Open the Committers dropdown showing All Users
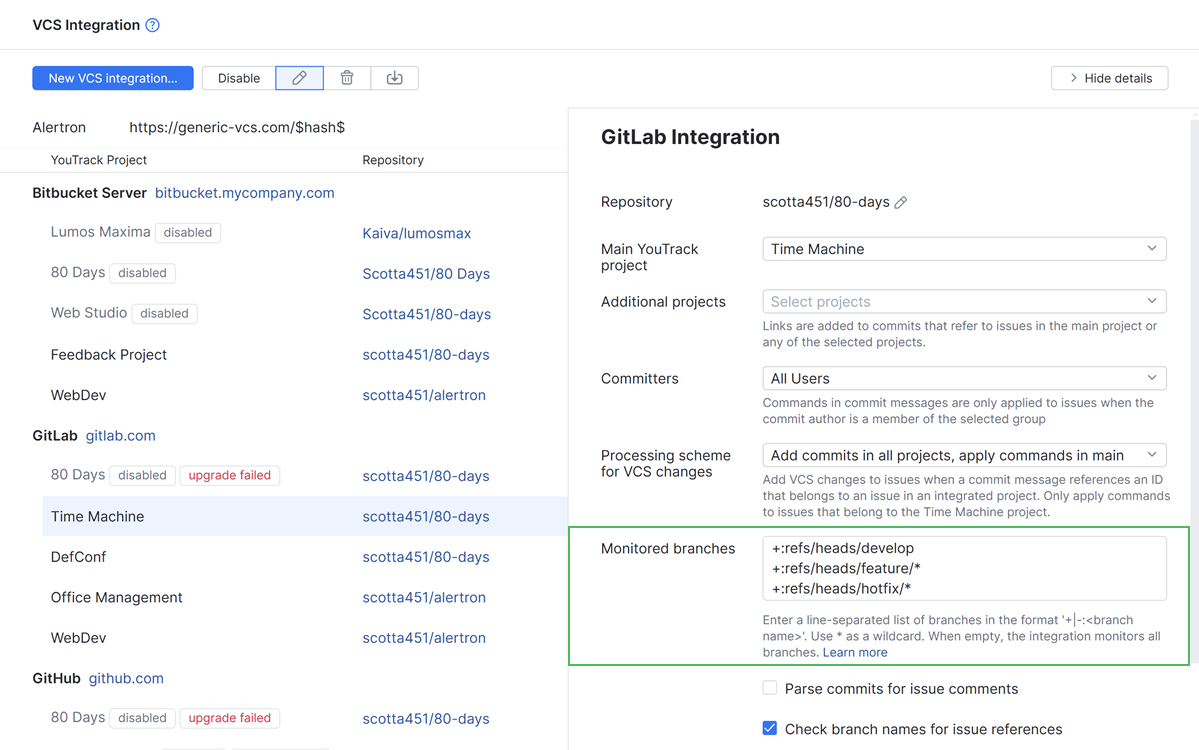1199x750 pixels. [963, 378]
